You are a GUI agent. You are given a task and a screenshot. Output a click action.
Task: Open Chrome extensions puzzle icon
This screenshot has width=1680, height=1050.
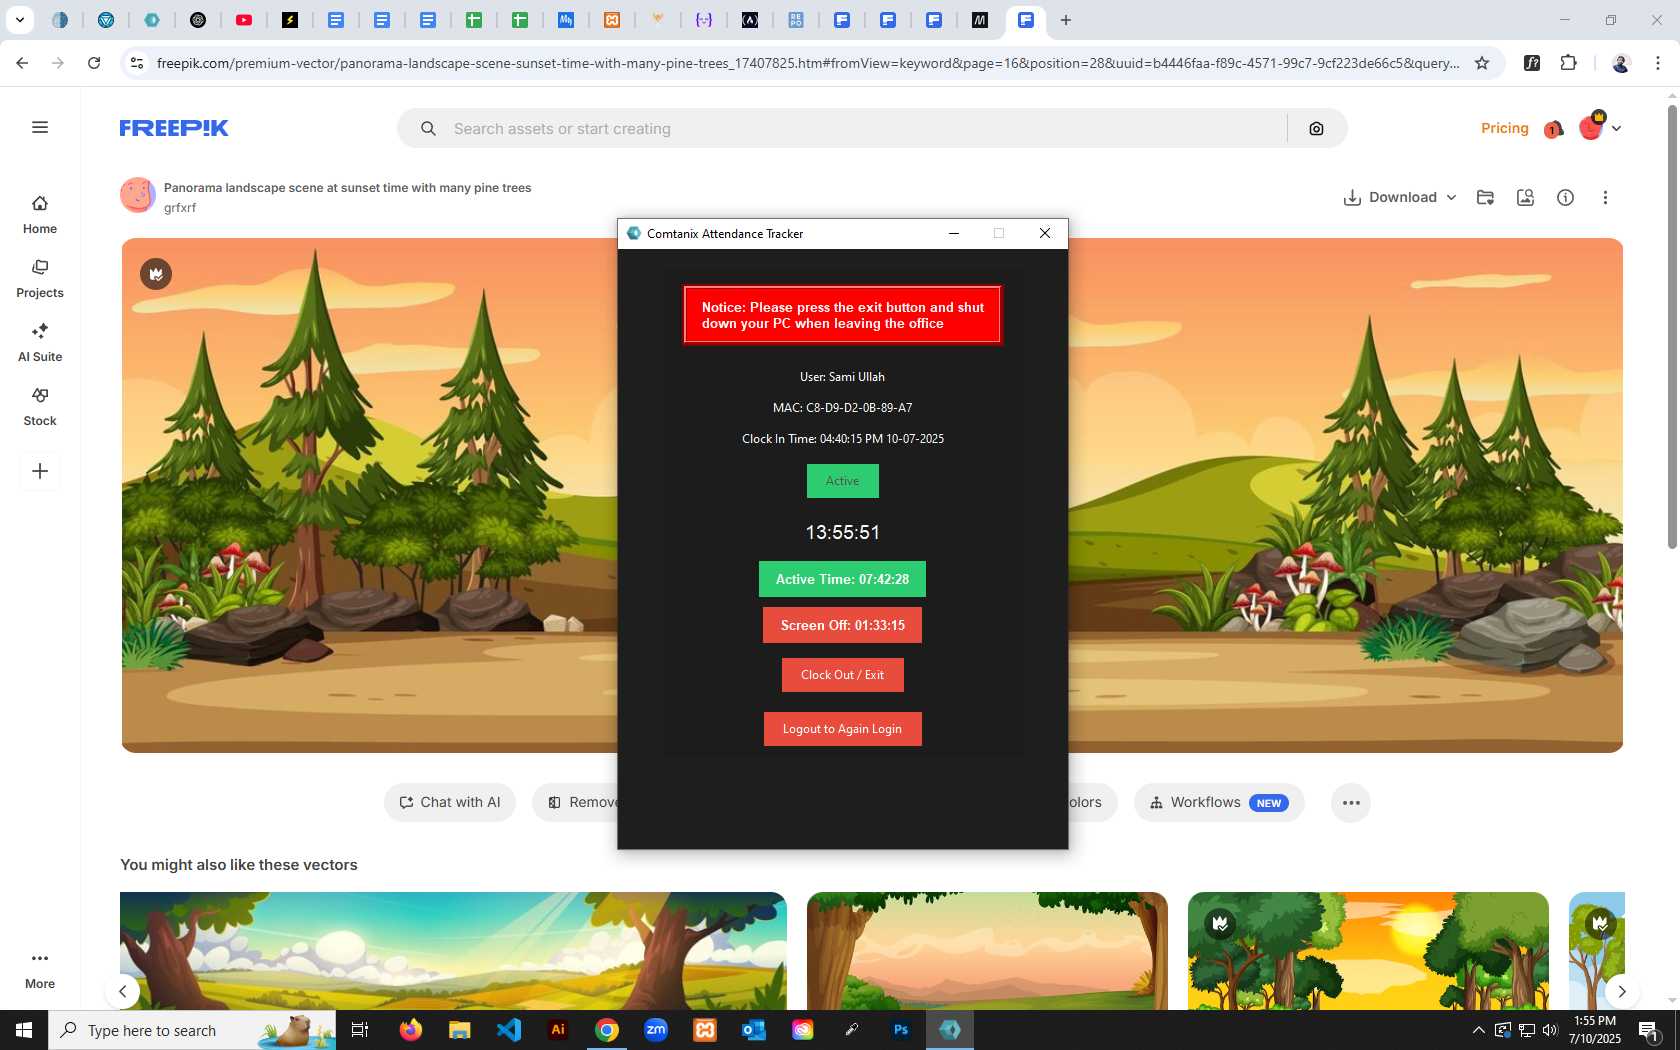(1568, 63)
